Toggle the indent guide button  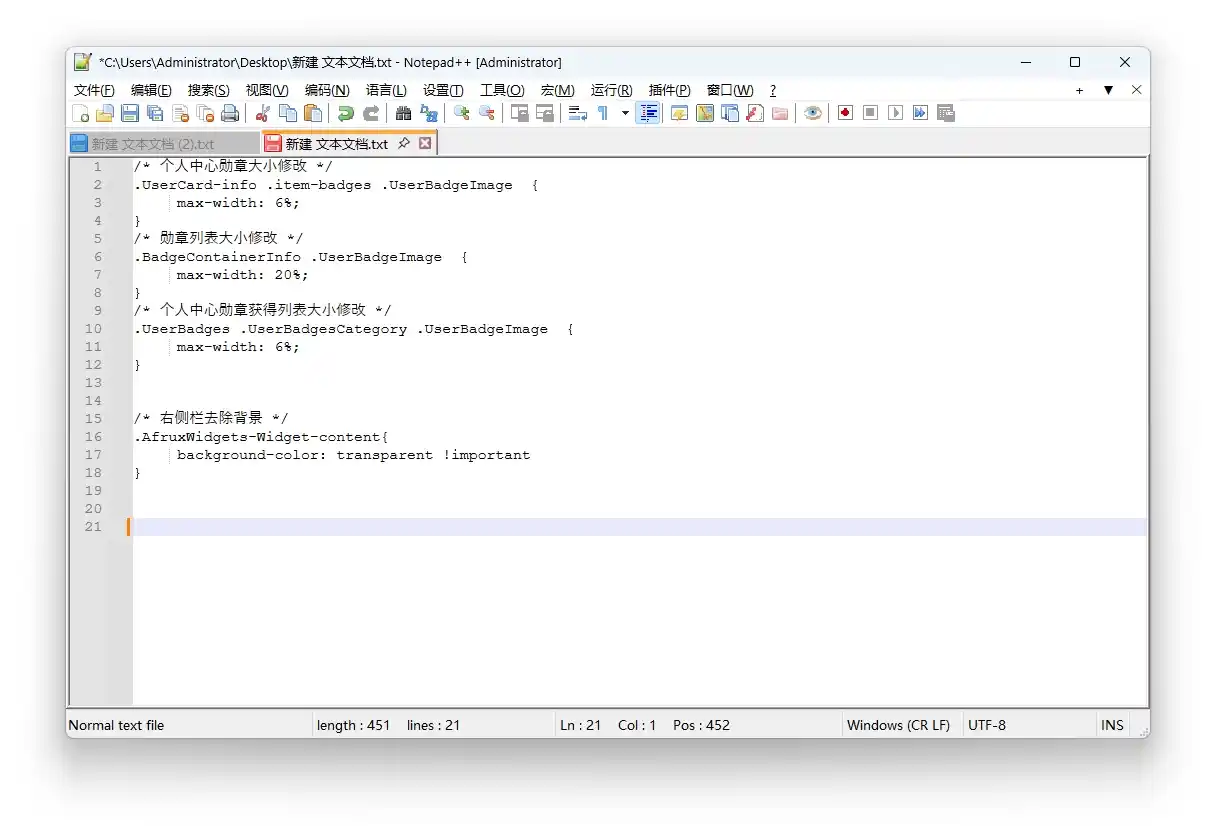pyautogui.click(x=648, y=113)
